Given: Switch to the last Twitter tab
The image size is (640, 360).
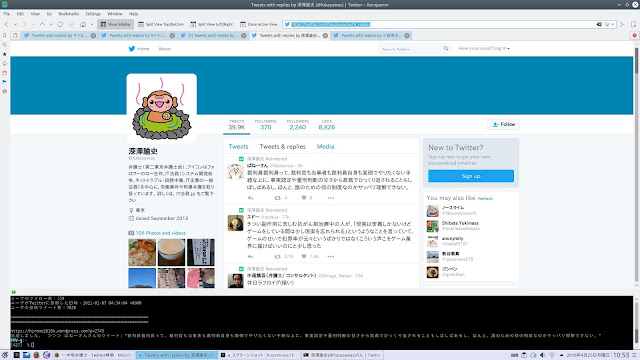Looking at the screenshot, I should click(x=371, y=36).
